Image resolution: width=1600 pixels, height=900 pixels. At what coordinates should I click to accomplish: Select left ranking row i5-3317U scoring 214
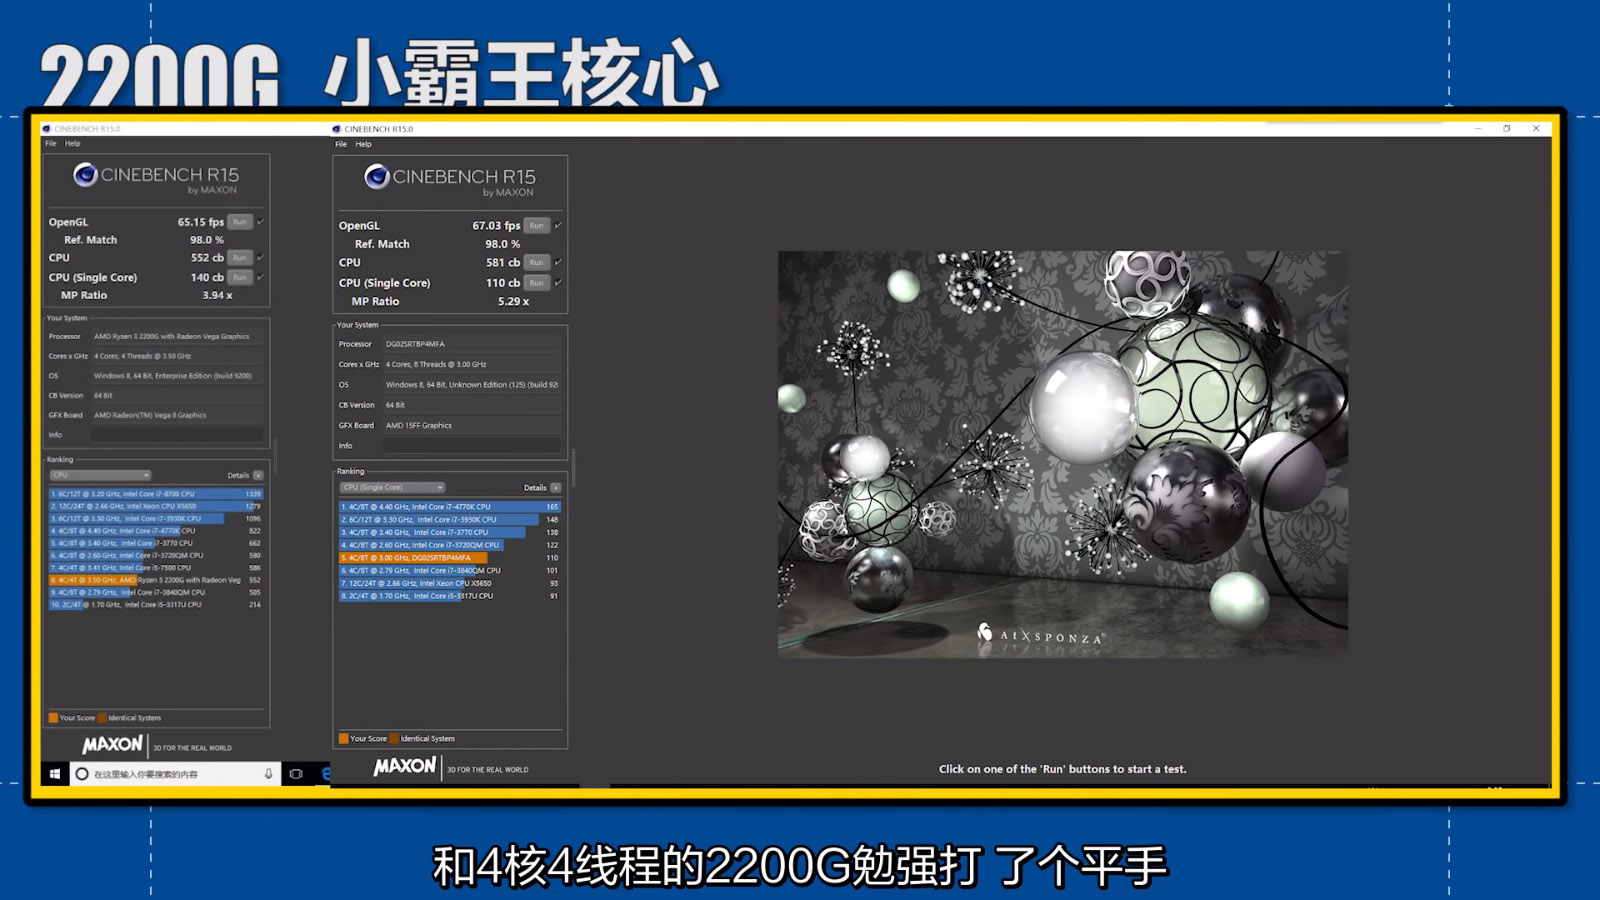coord(156,605)
